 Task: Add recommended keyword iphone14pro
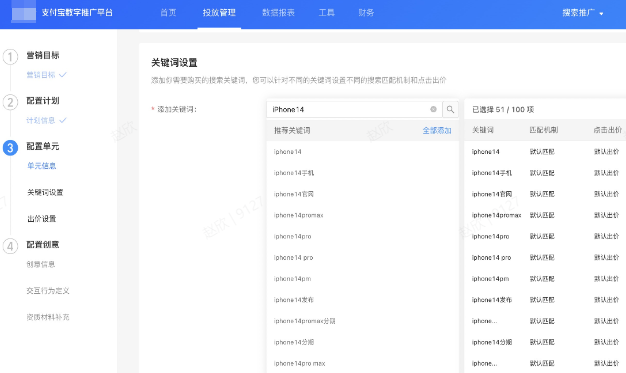coord(292,236)
